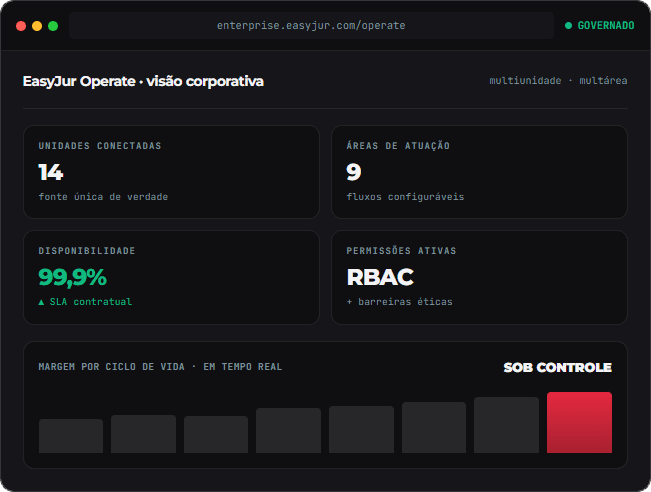Click the SLA contratual text

(x=91, y=302)
